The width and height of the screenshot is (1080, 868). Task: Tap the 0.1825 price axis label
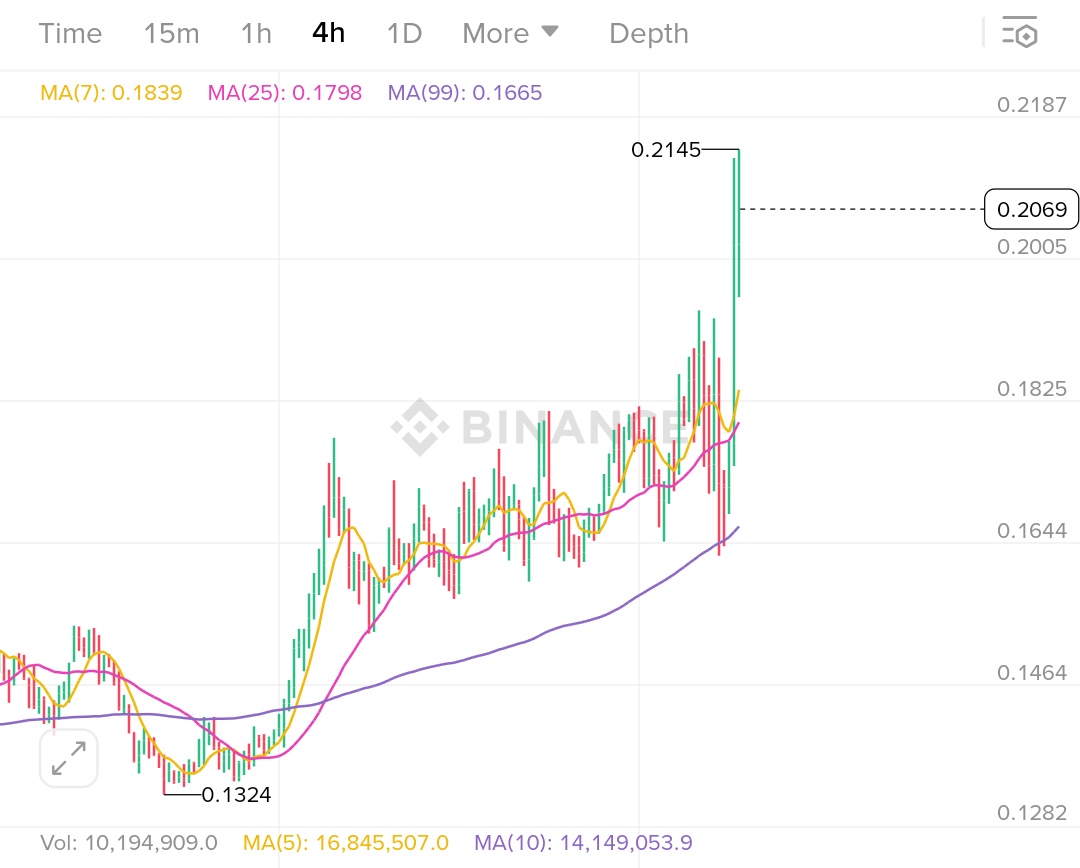tap(1032, 389)
